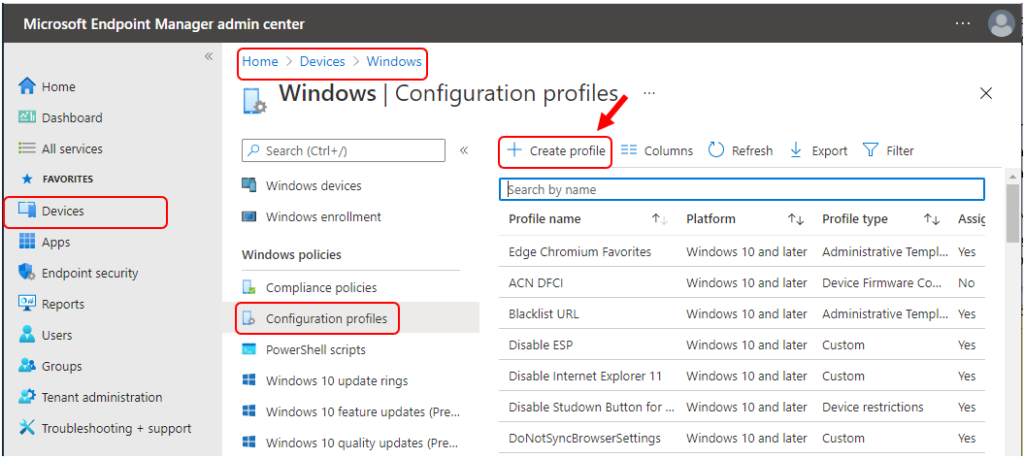The image size is (1024, 459).
Task: Click the Home house icon in sidebar
Action: coord(26,86)
